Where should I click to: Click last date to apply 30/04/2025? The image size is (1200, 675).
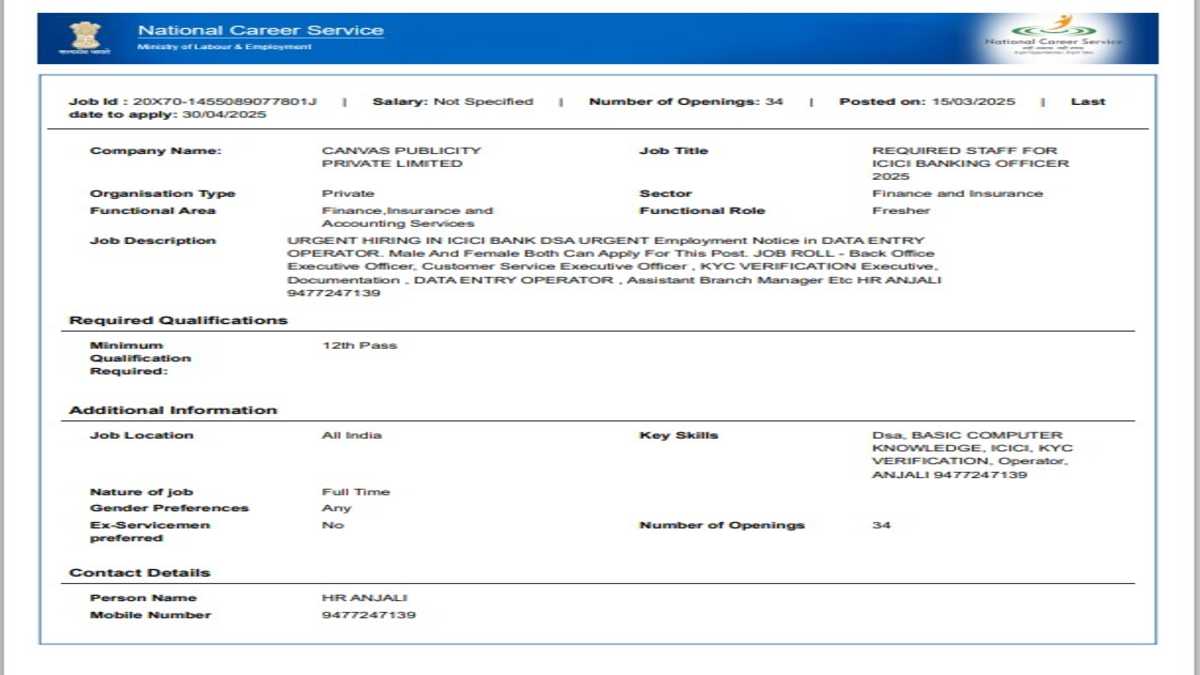click(224, 115)
